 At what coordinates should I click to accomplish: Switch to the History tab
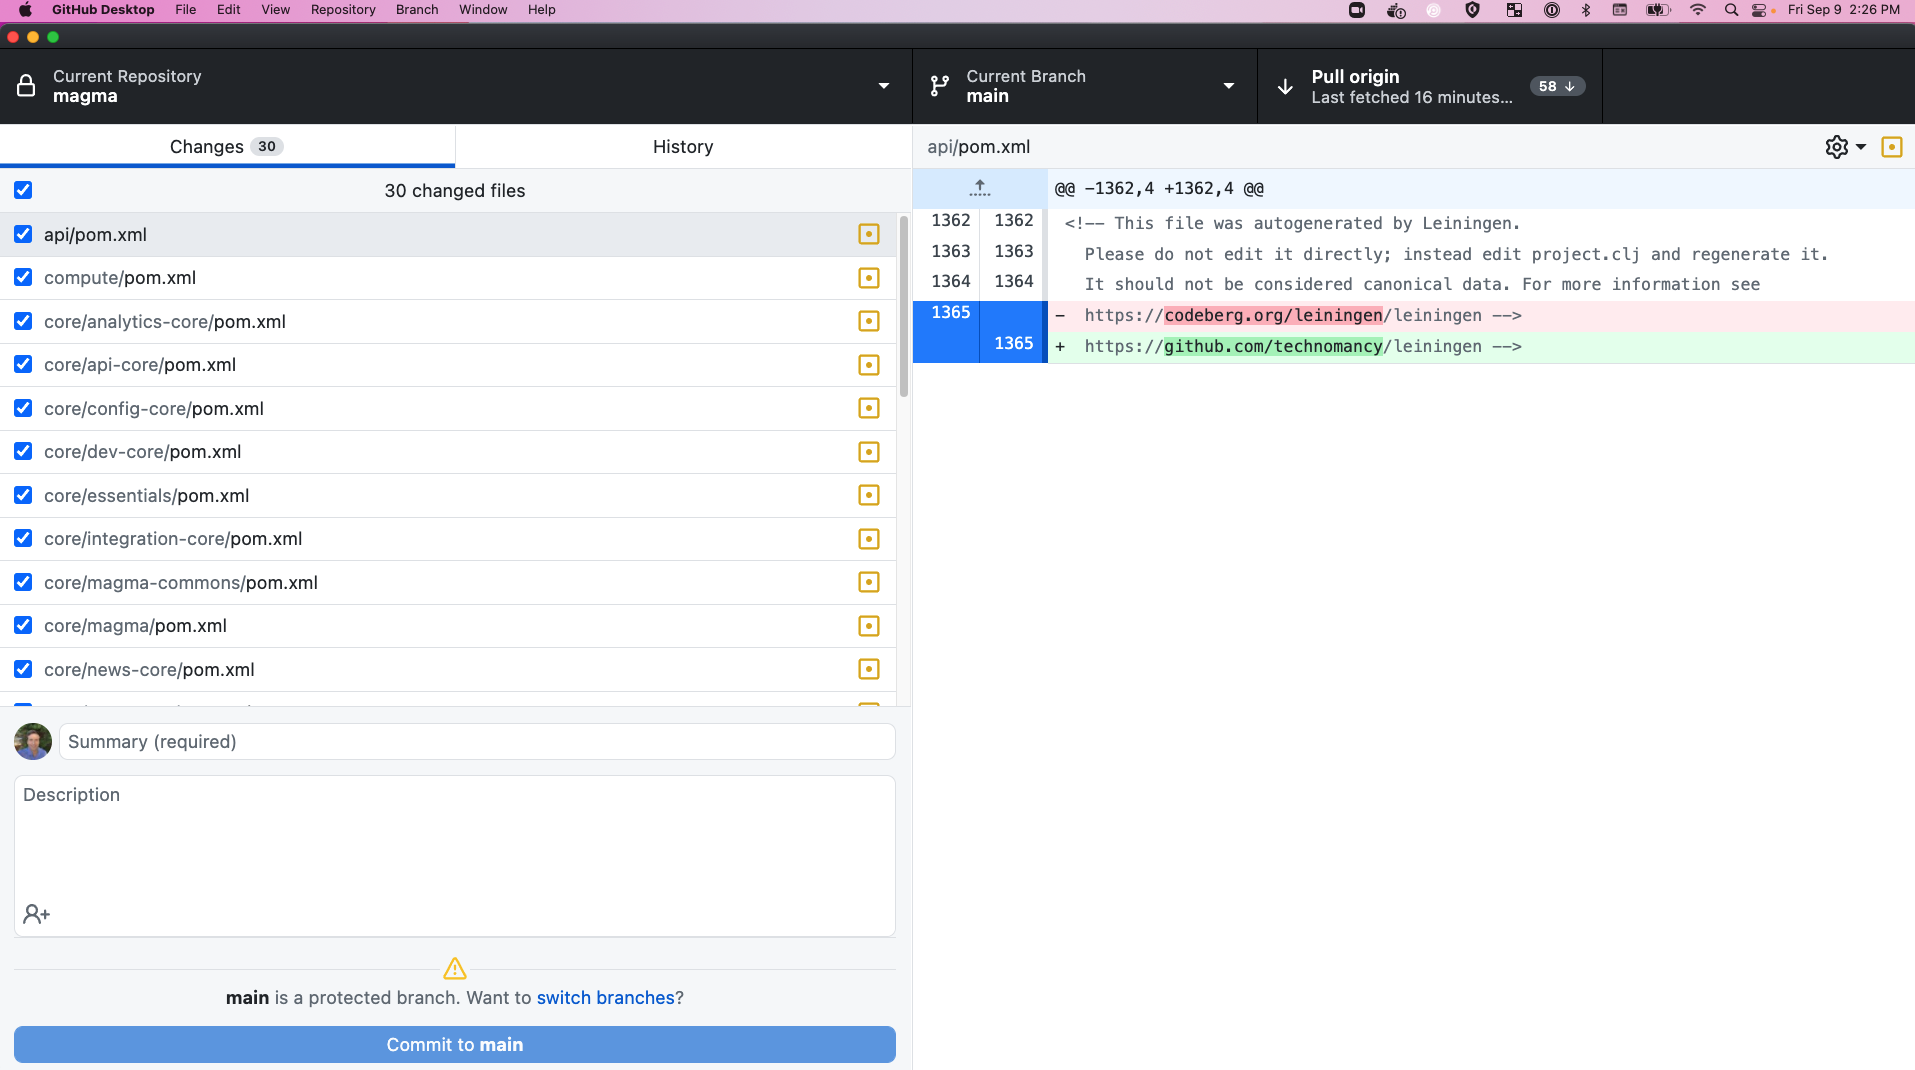[683, 146]
